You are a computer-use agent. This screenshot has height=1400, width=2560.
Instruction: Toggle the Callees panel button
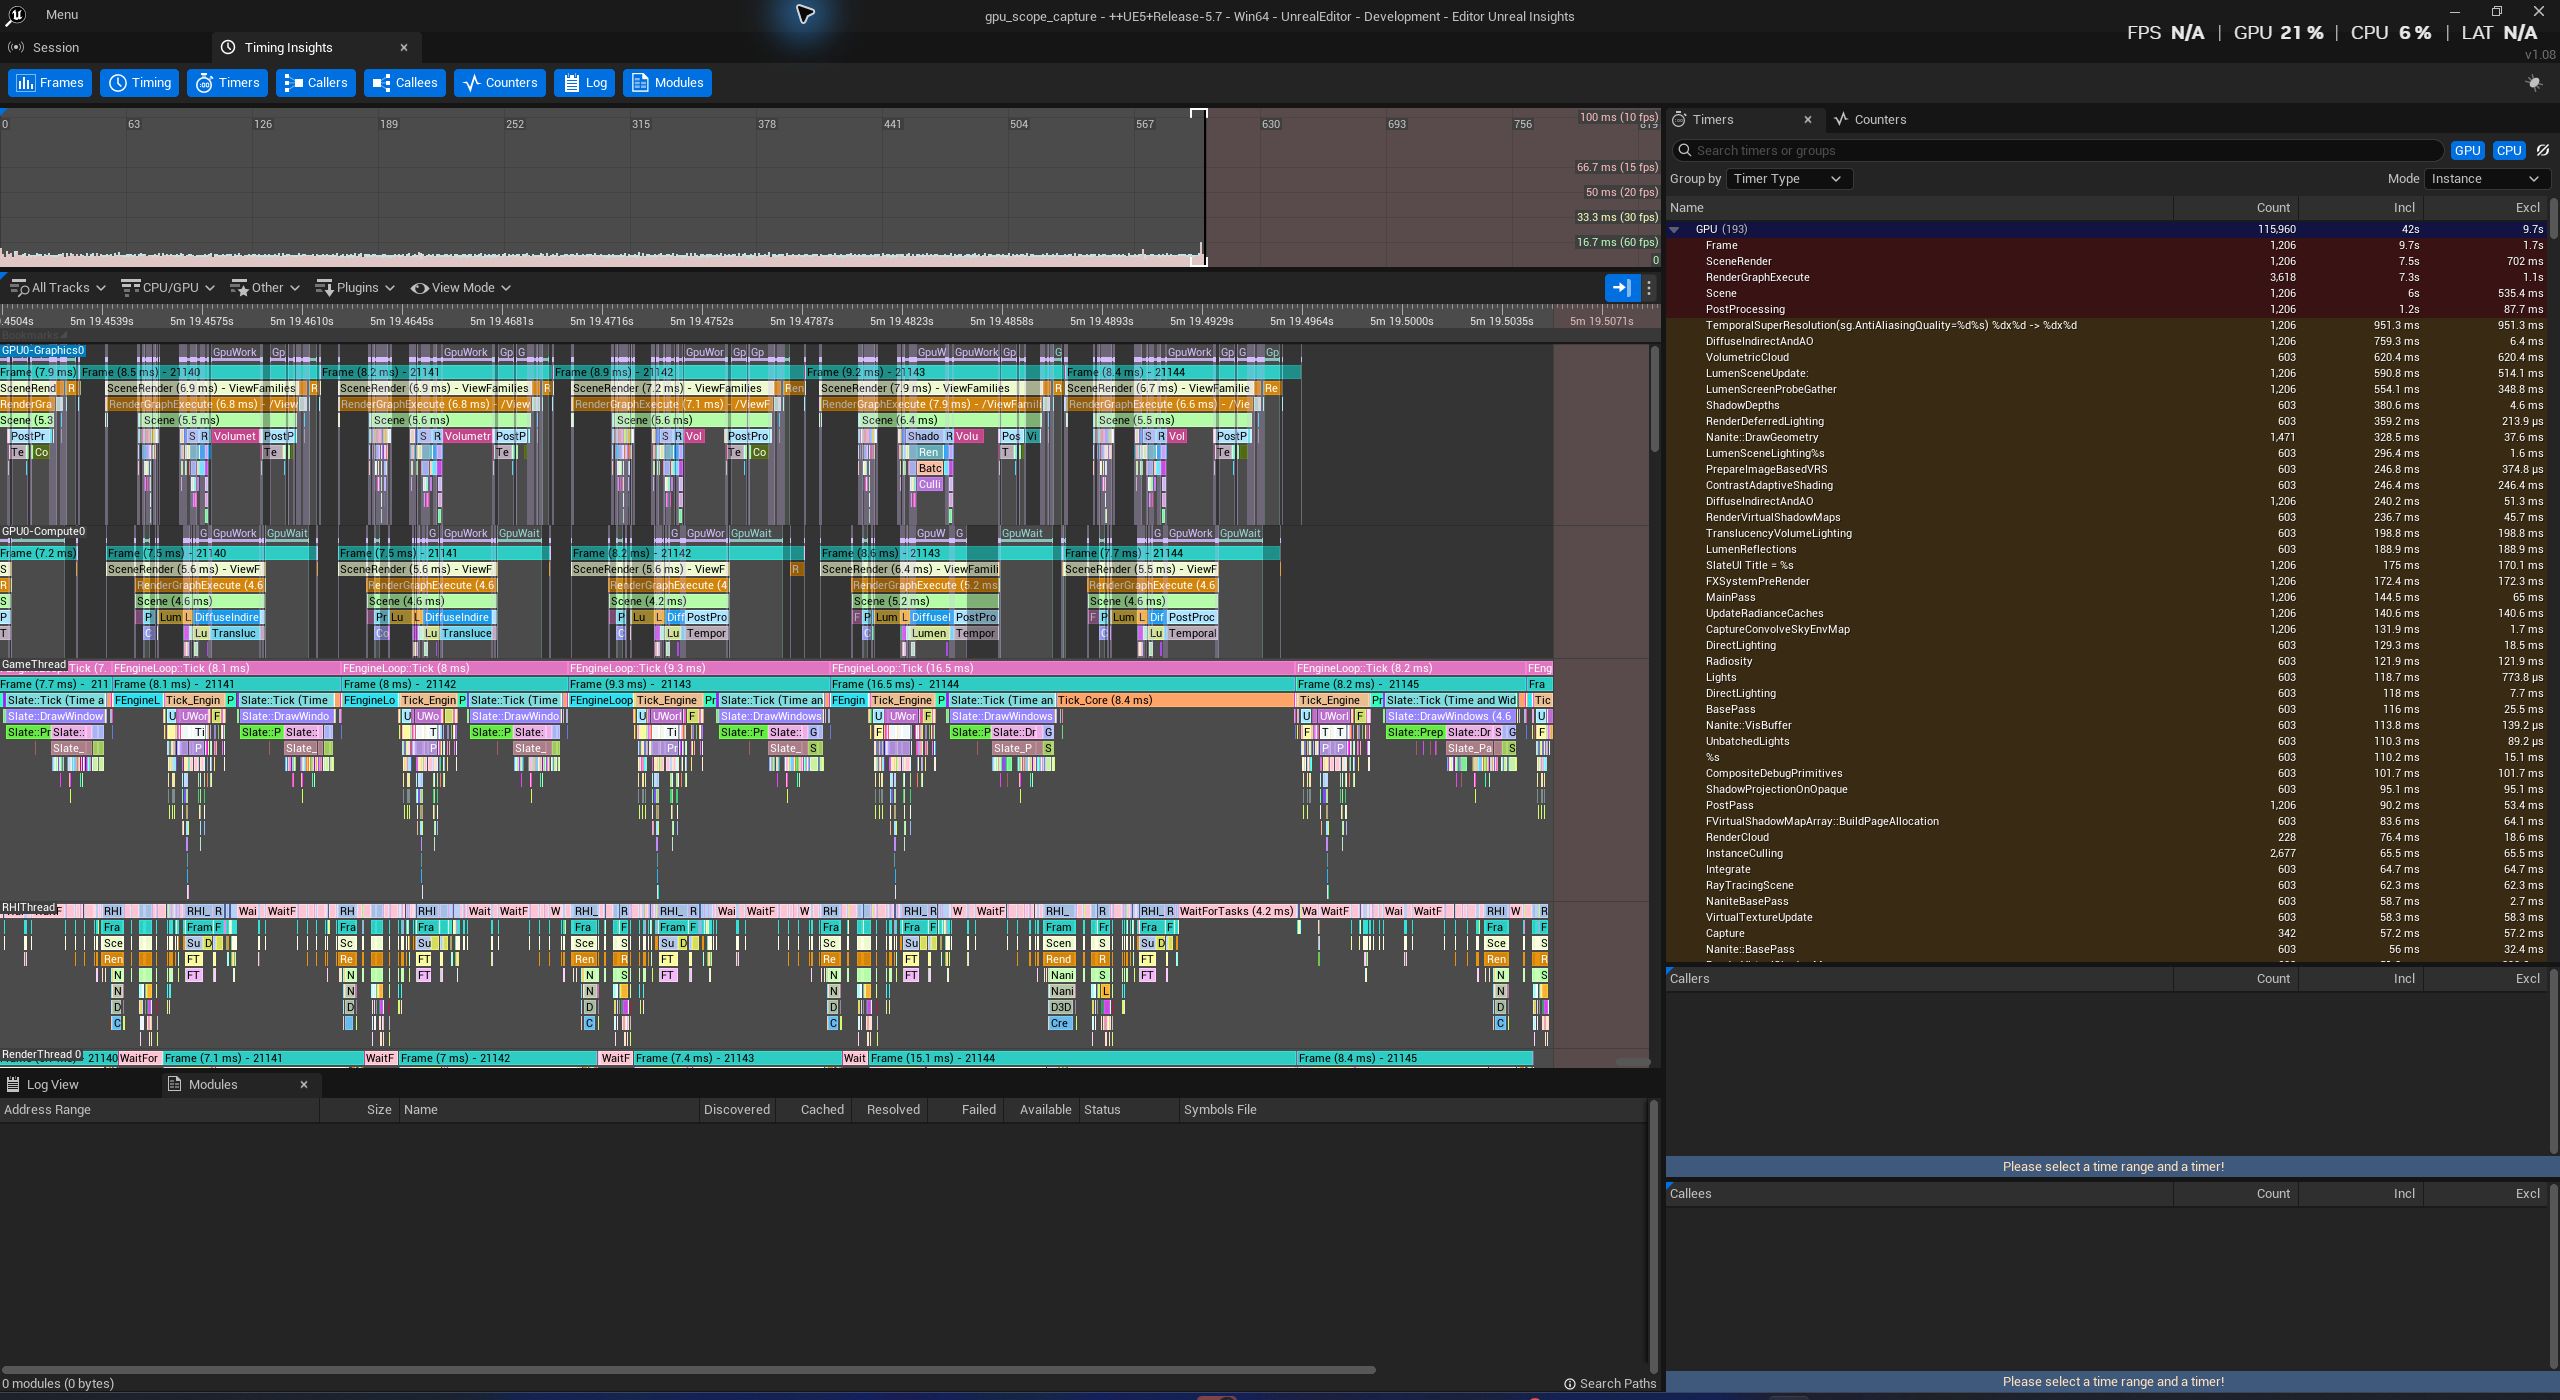click(405, 83)
